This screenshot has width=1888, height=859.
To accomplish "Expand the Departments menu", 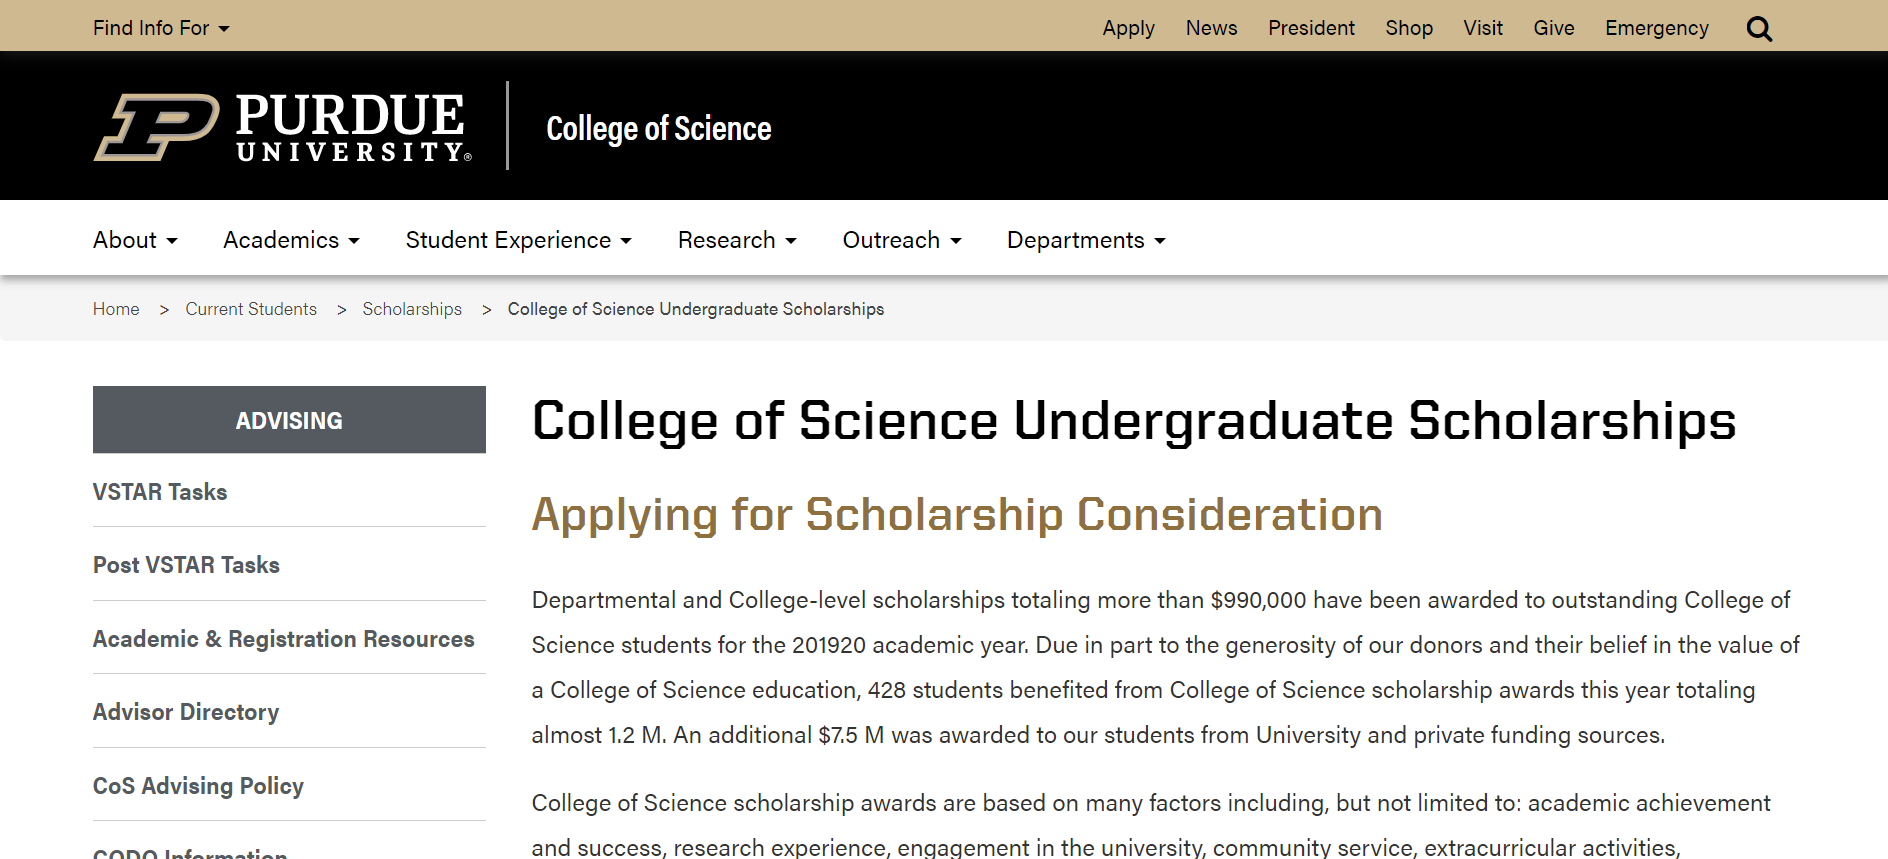I will (x=1086, y=240).
